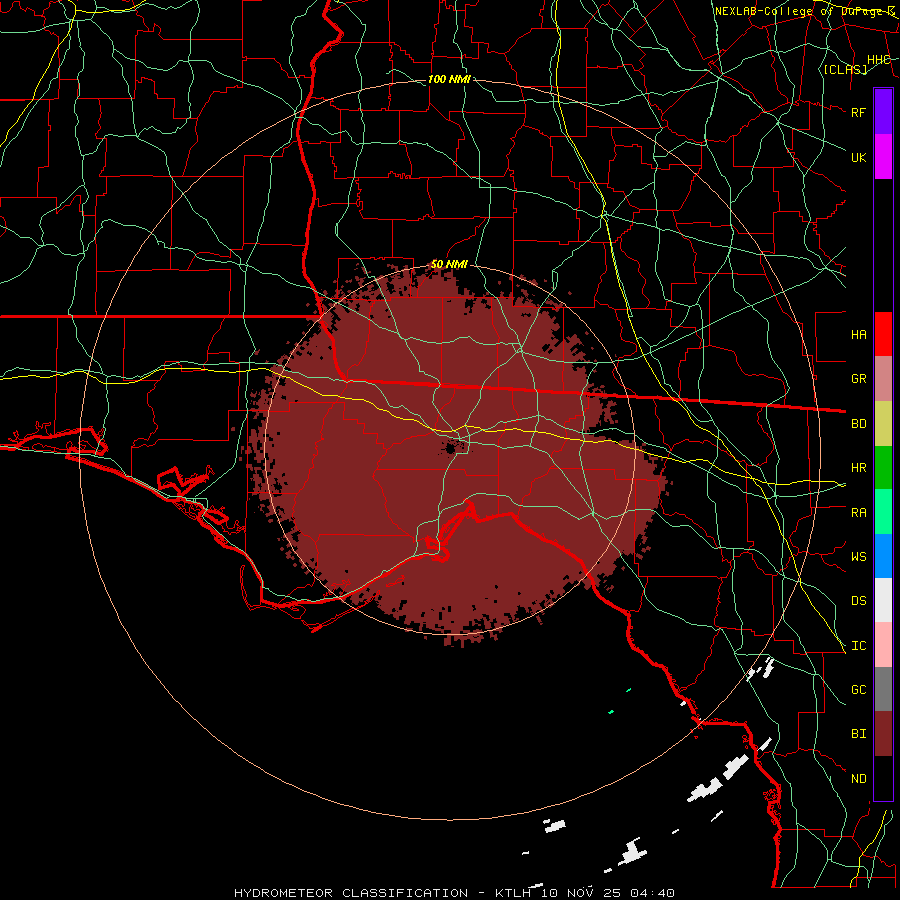Click the green HR legend swatch
Image resolution: width=900 pixels, height=900 pixels.
pos(883,467)
